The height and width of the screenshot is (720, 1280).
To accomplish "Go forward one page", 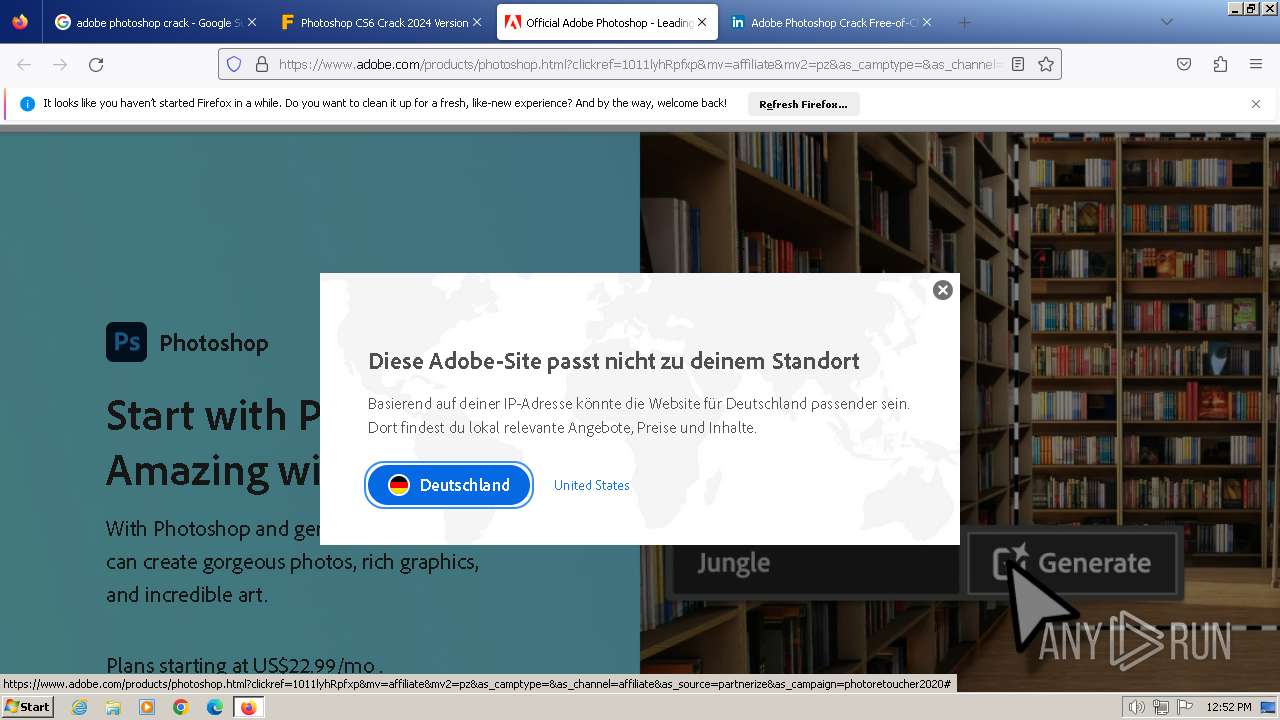I will click(60, 64).
